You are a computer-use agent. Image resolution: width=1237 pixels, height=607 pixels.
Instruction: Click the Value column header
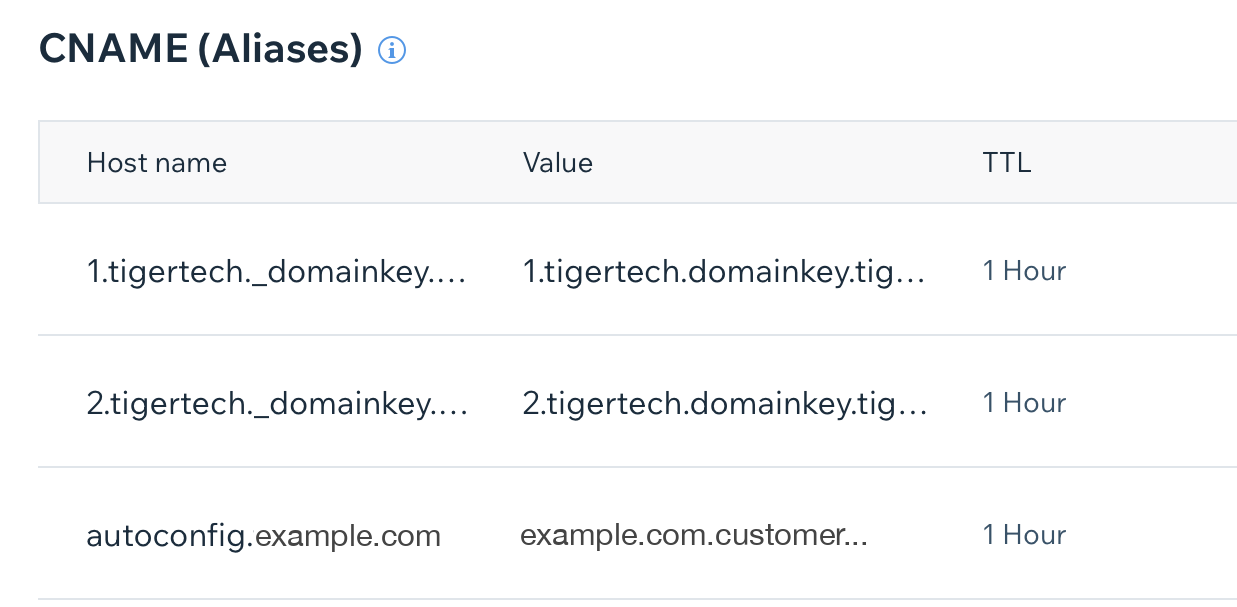pos(558,163)
